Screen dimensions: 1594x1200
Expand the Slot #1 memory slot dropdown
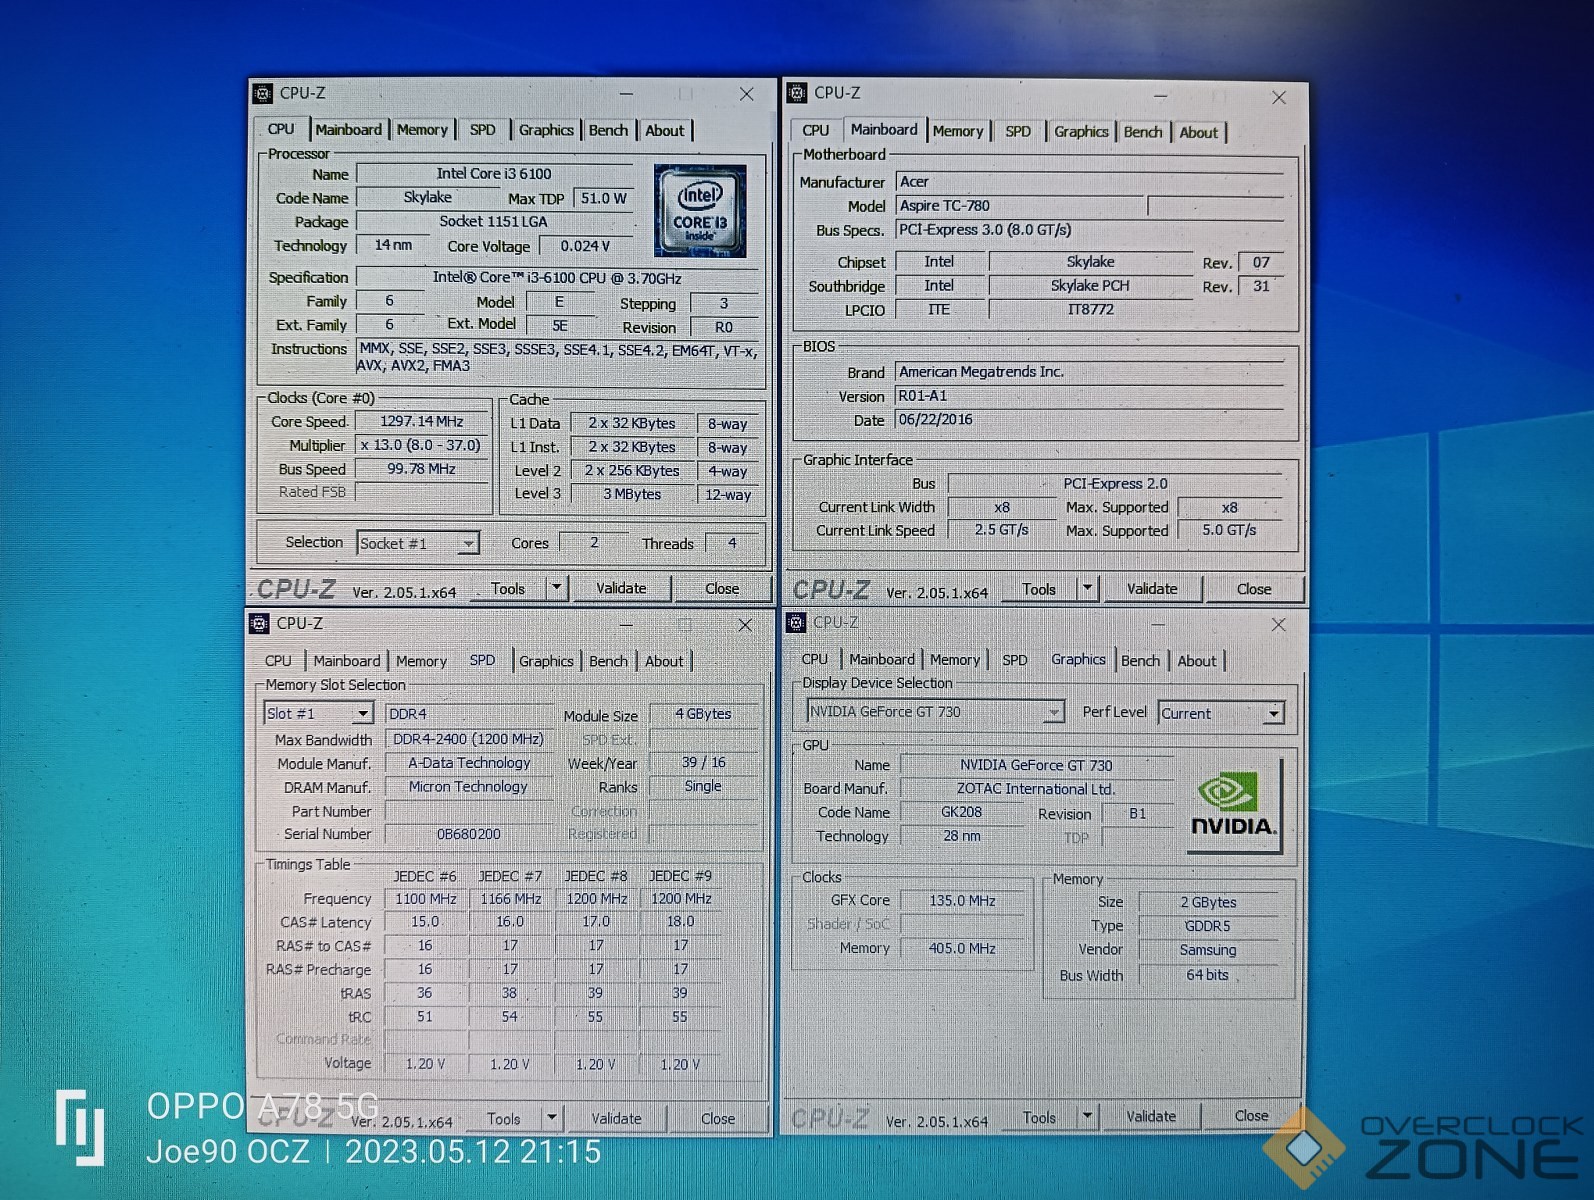tap(362, 714)
